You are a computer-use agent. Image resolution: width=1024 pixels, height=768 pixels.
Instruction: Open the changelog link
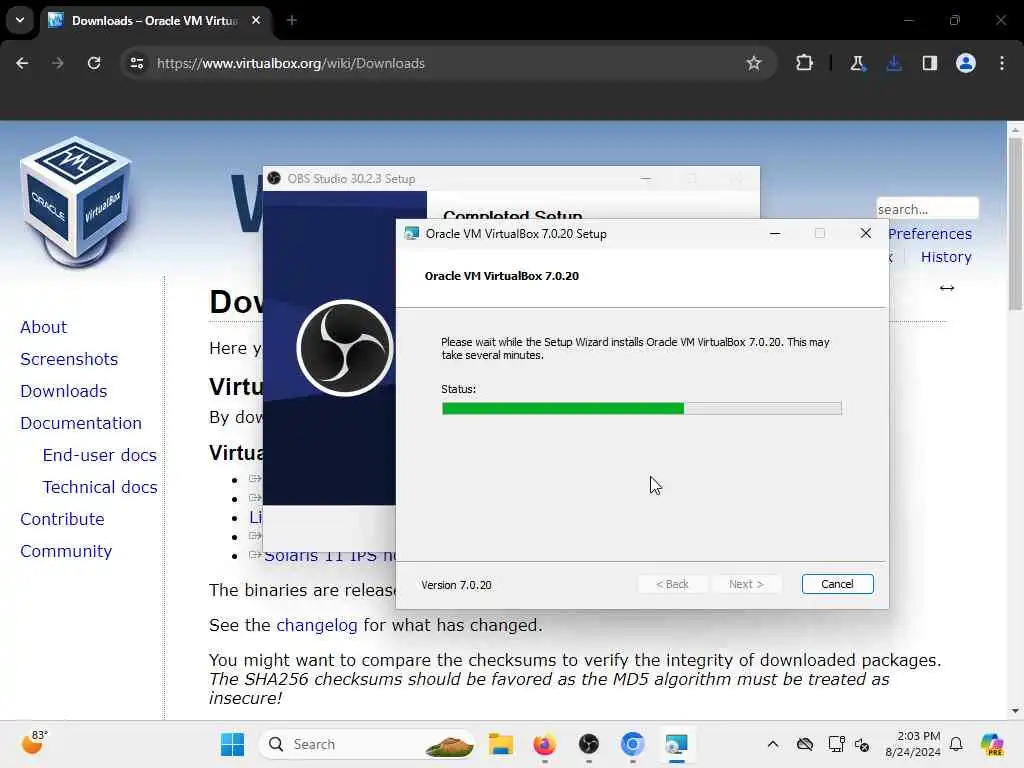point(317,626)
